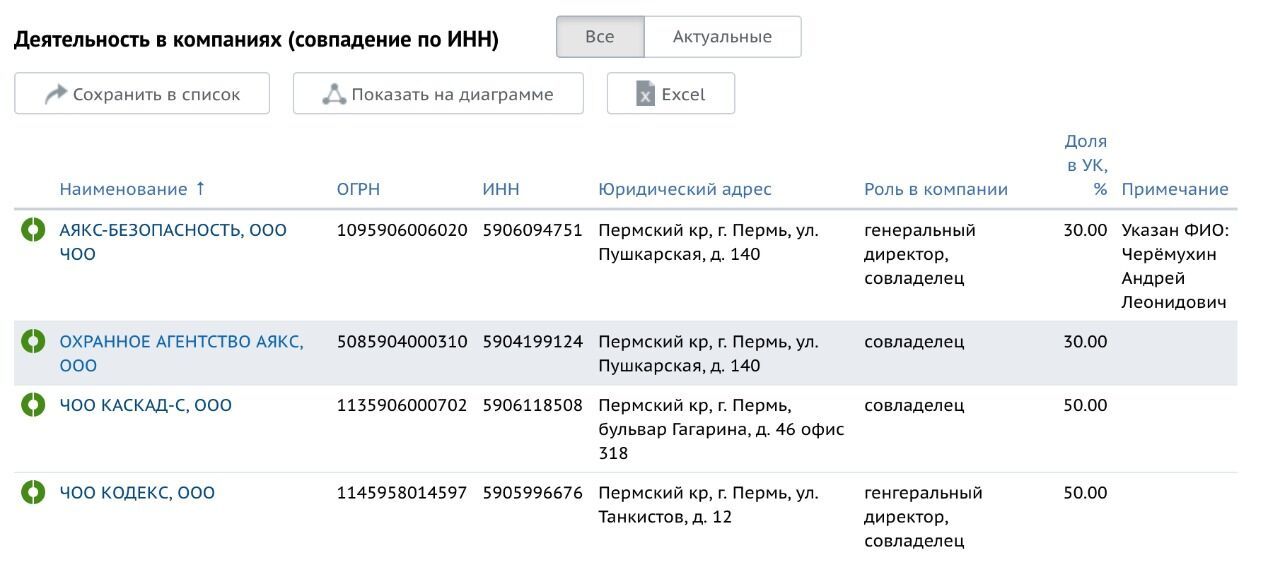Open the ОХРАННОЕ АГЕНТСТВО АЯКС, ООО link
The height and width of the screenshot is (579, 1280).
181,354
